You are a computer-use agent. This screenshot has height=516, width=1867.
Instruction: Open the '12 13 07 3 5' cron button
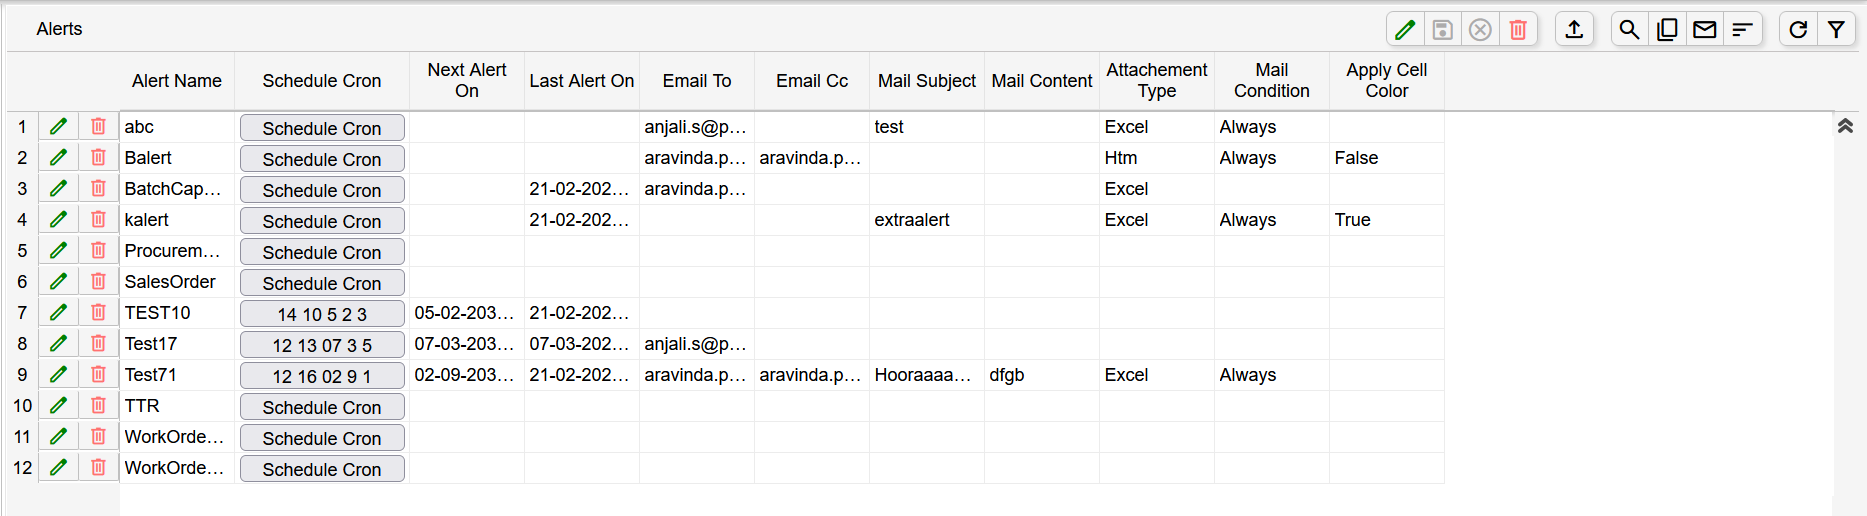[x=322, y=345]
